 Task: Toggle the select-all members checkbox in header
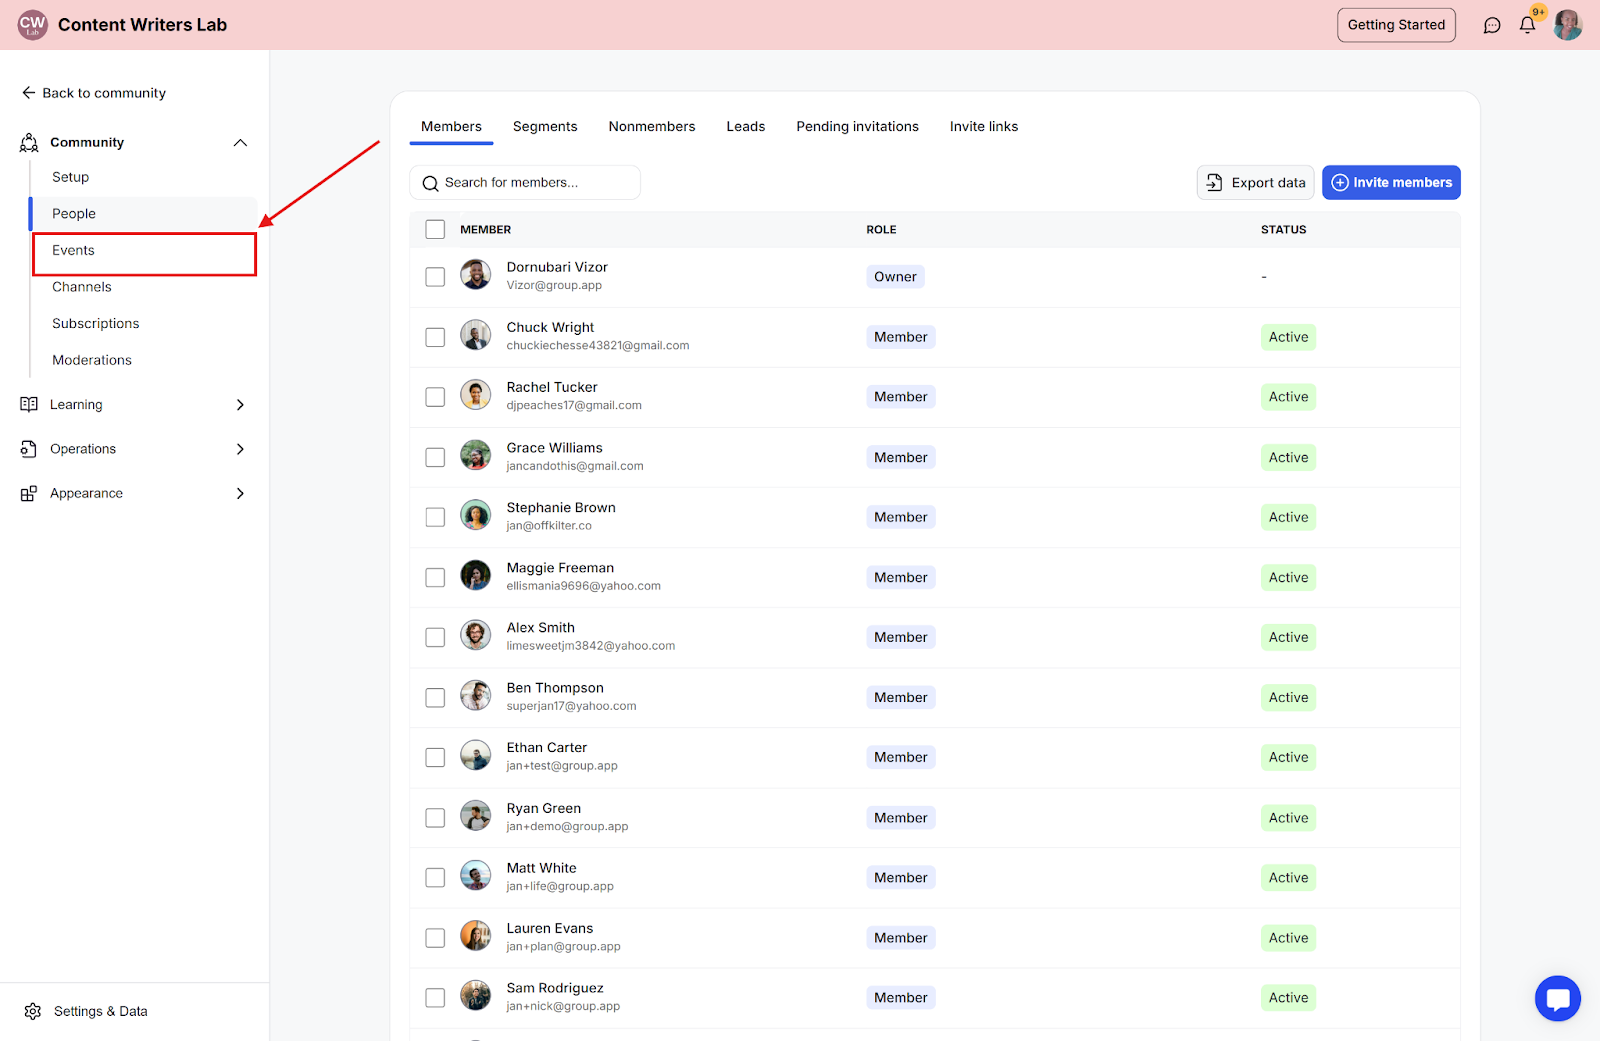pyautogui.click(x=435, y=229)
